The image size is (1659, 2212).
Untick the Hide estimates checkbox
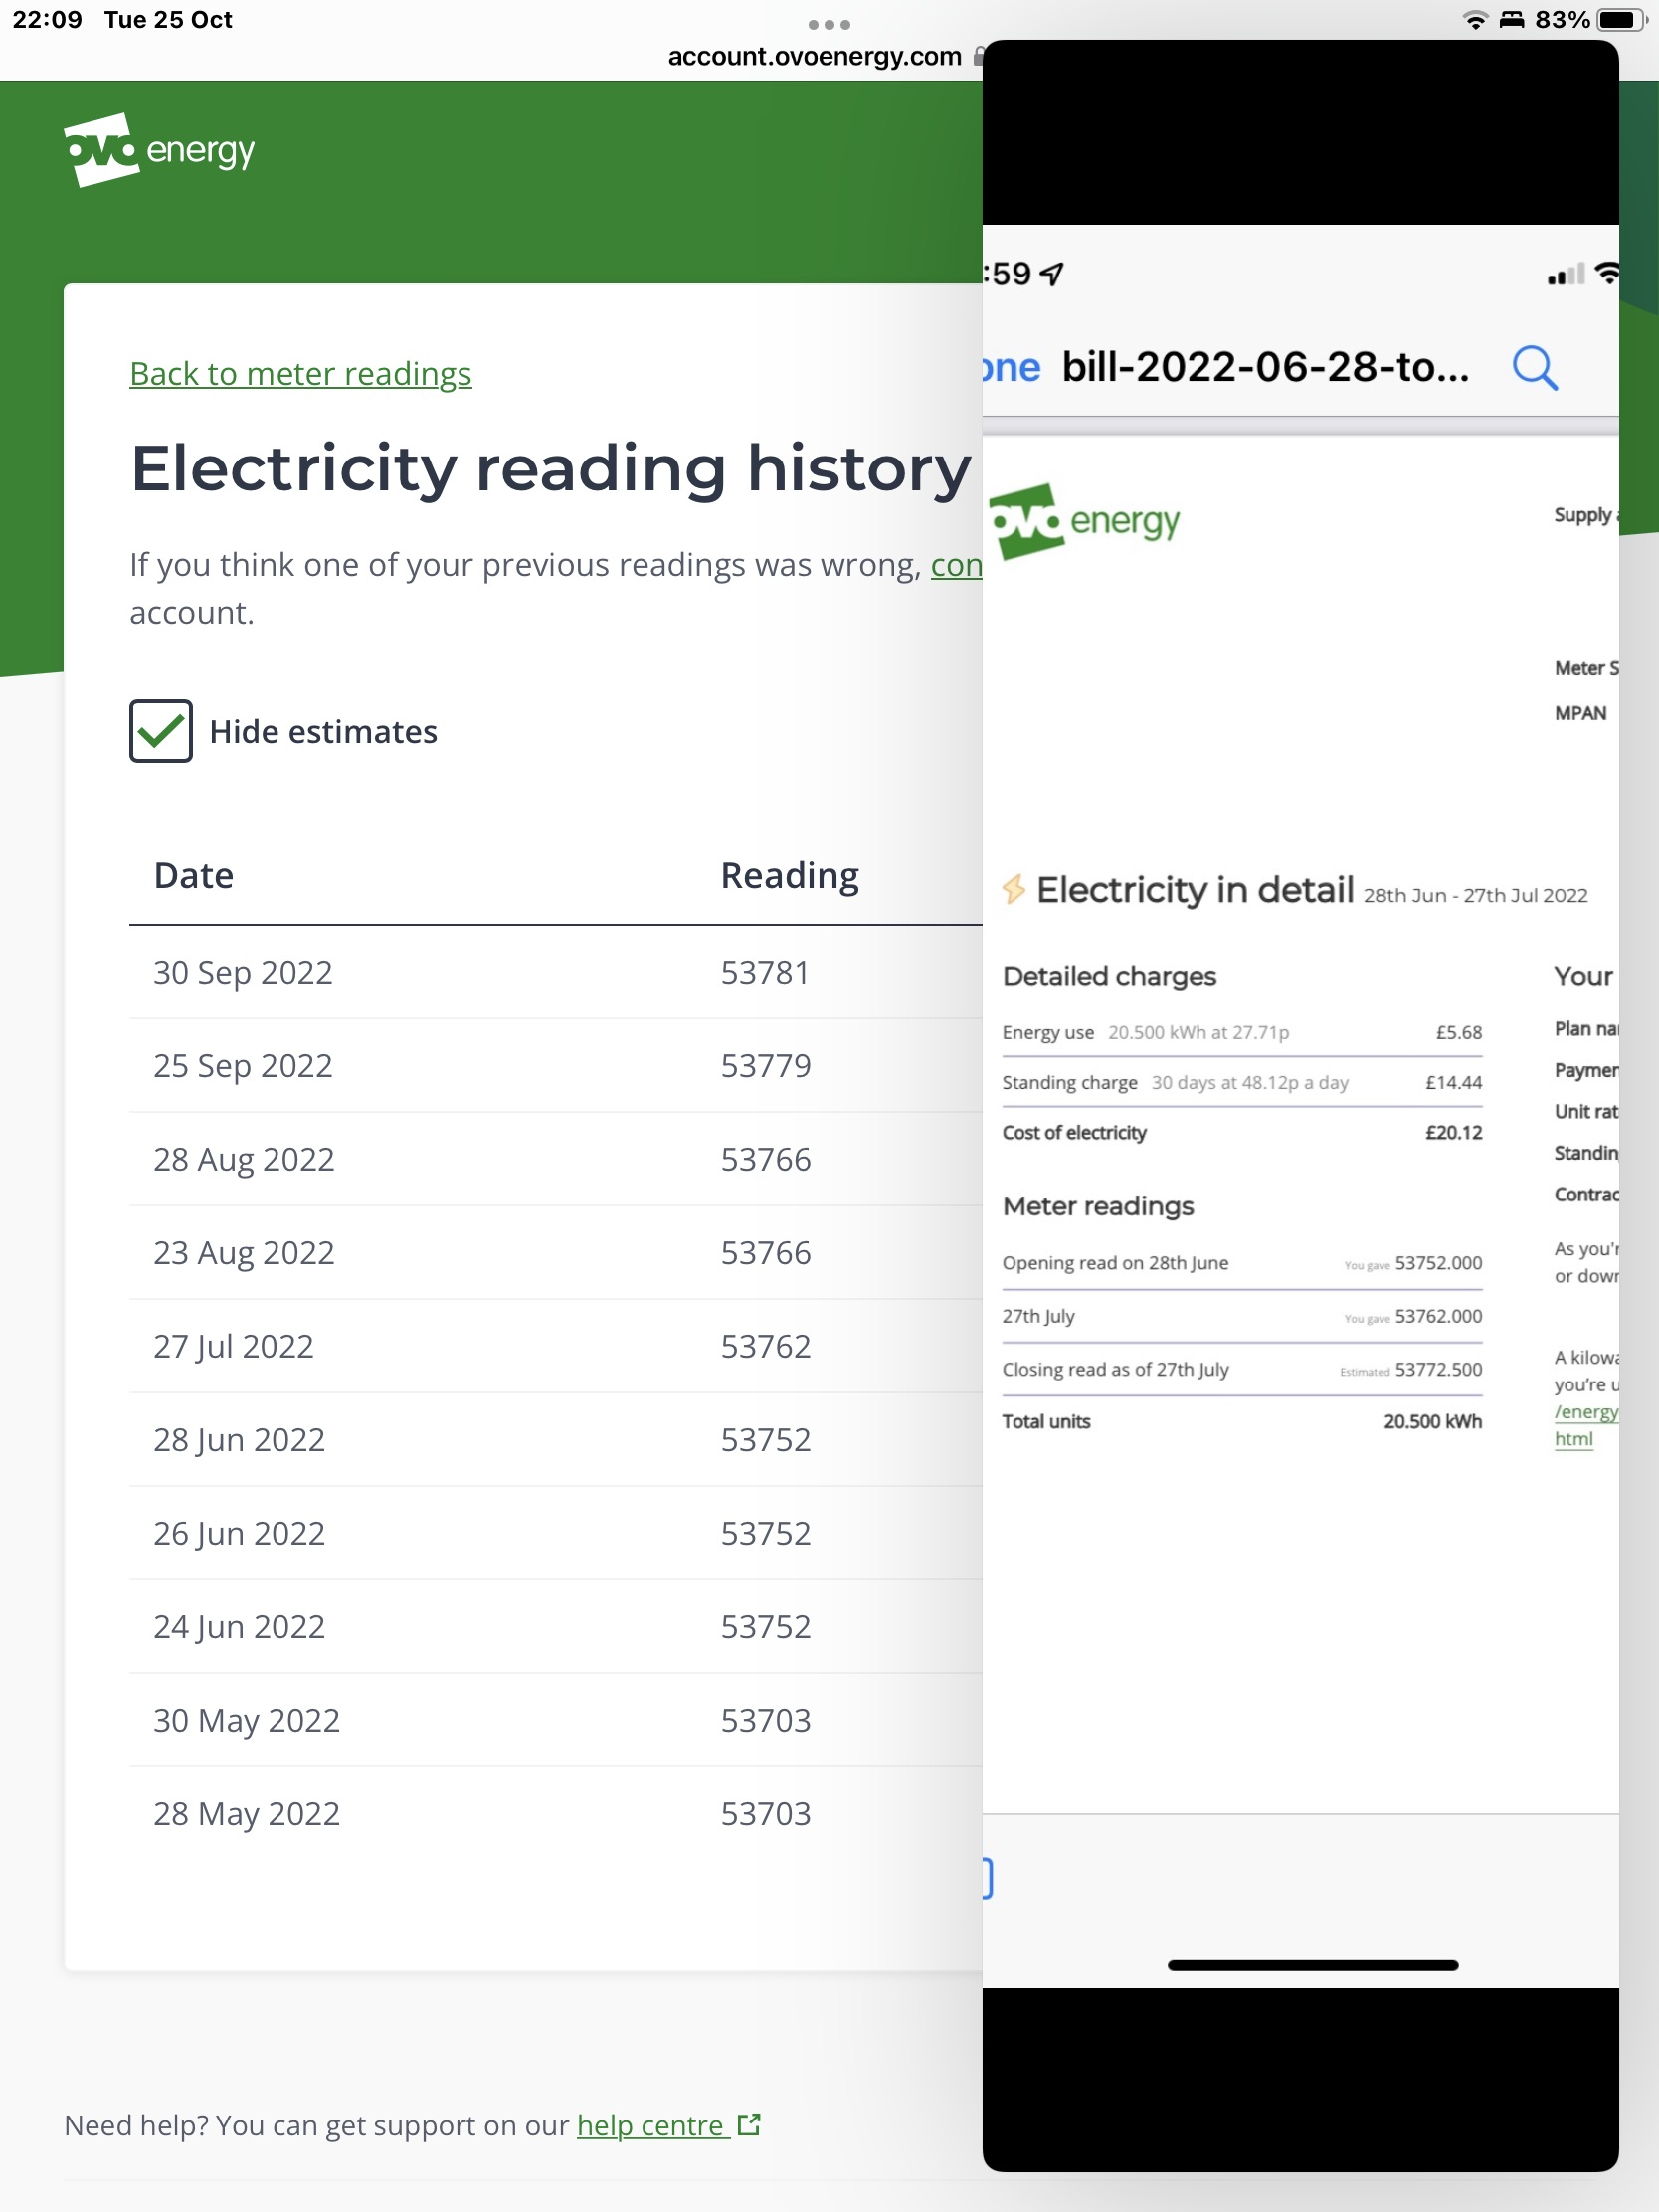pos(161,731)
